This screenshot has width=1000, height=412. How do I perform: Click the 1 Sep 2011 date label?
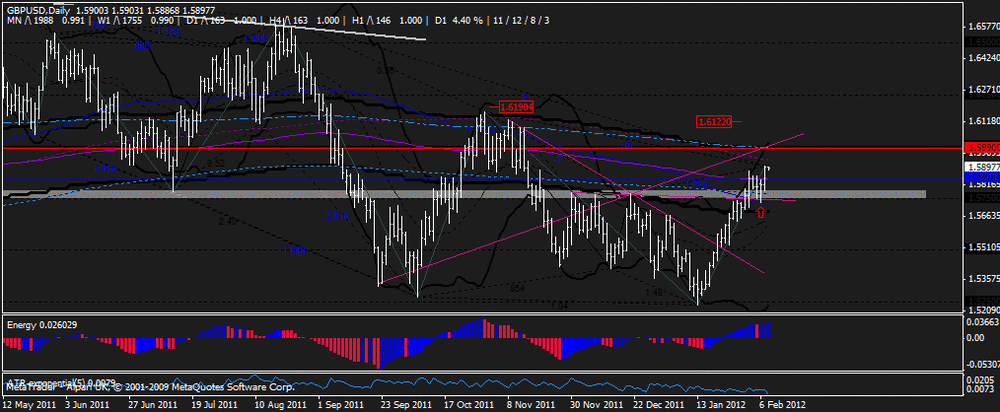pyautogui.click(x=341, y=405)
